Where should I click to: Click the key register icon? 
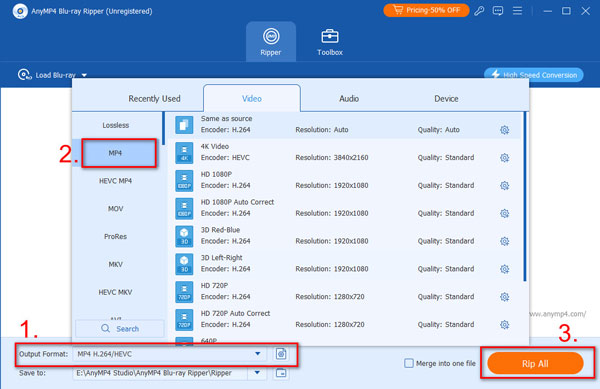tap(479, 11)
